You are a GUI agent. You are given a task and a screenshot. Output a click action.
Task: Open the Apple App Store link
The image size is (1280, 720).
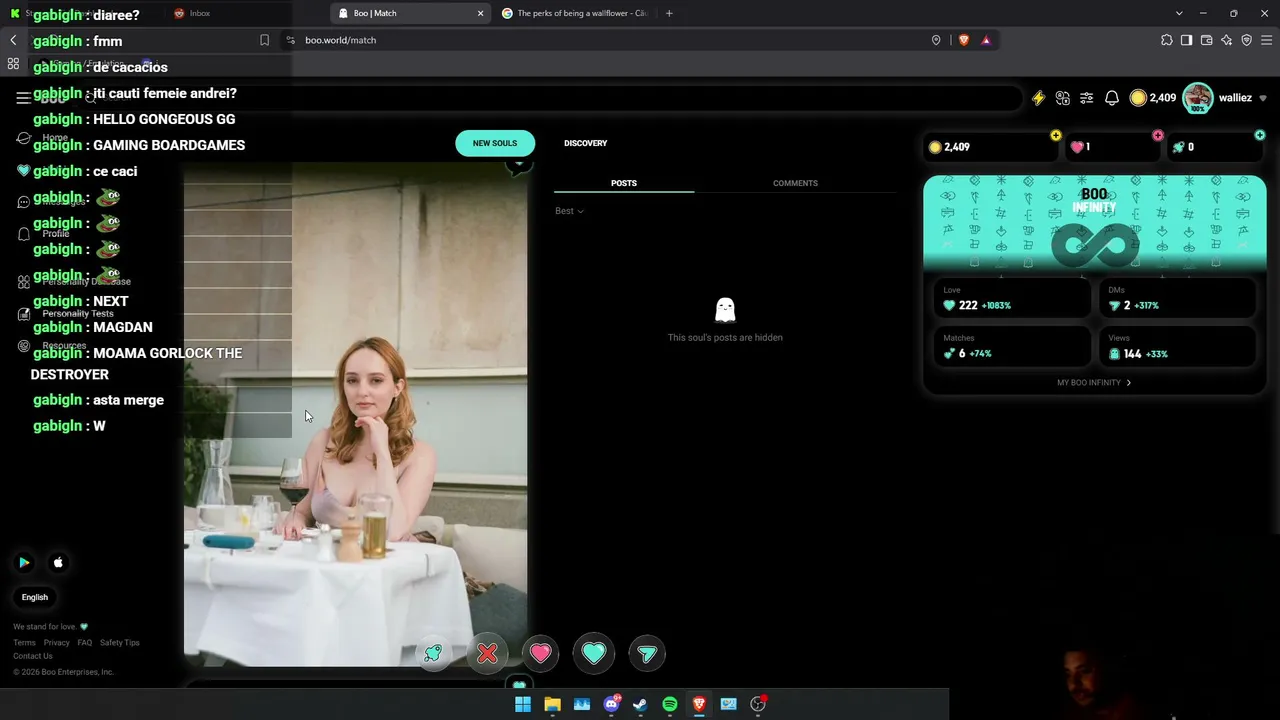click(x=58, y=563)
